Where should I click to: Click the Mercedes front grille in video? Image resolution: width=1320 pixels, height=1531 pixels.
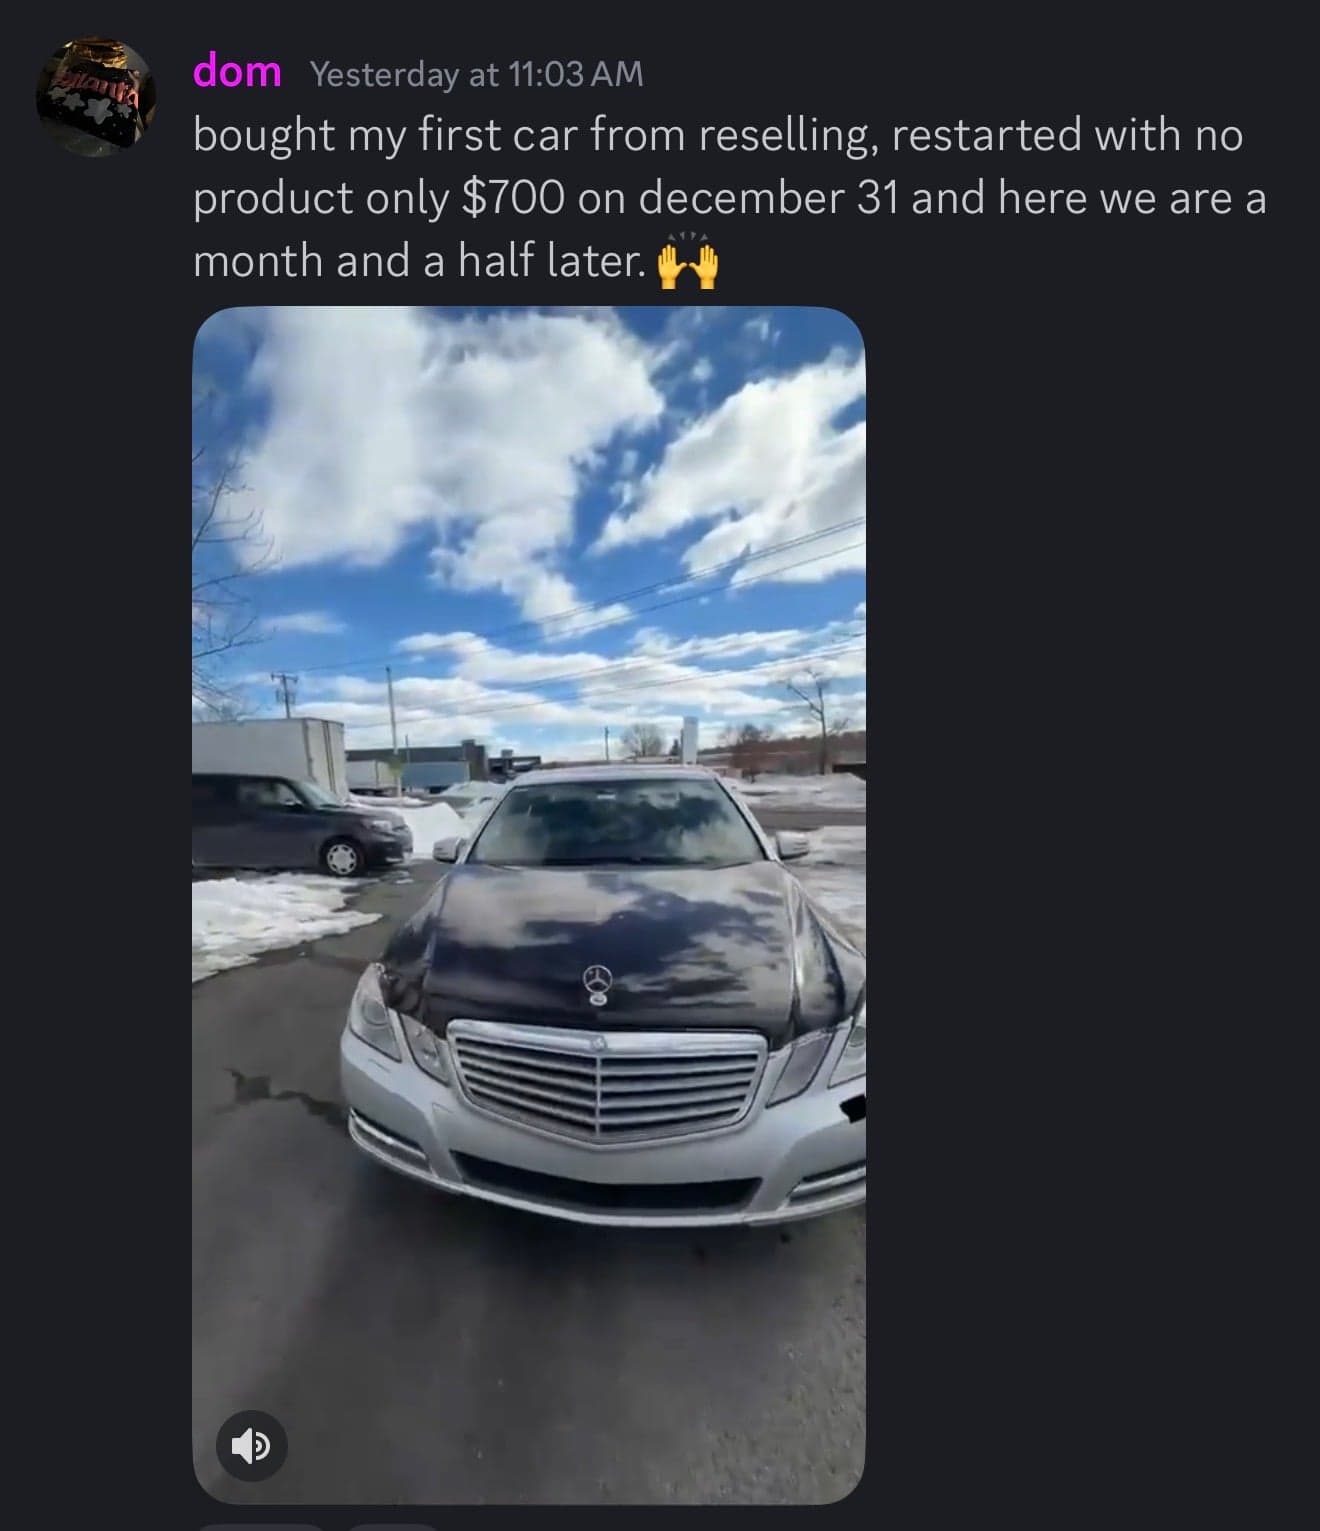pos(607,1078)
